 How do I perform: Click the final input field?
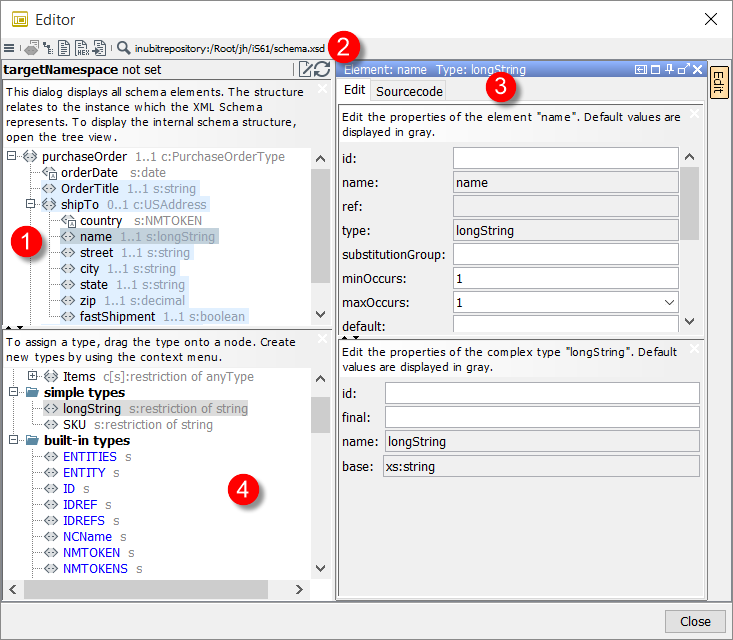tap(542, 417)
